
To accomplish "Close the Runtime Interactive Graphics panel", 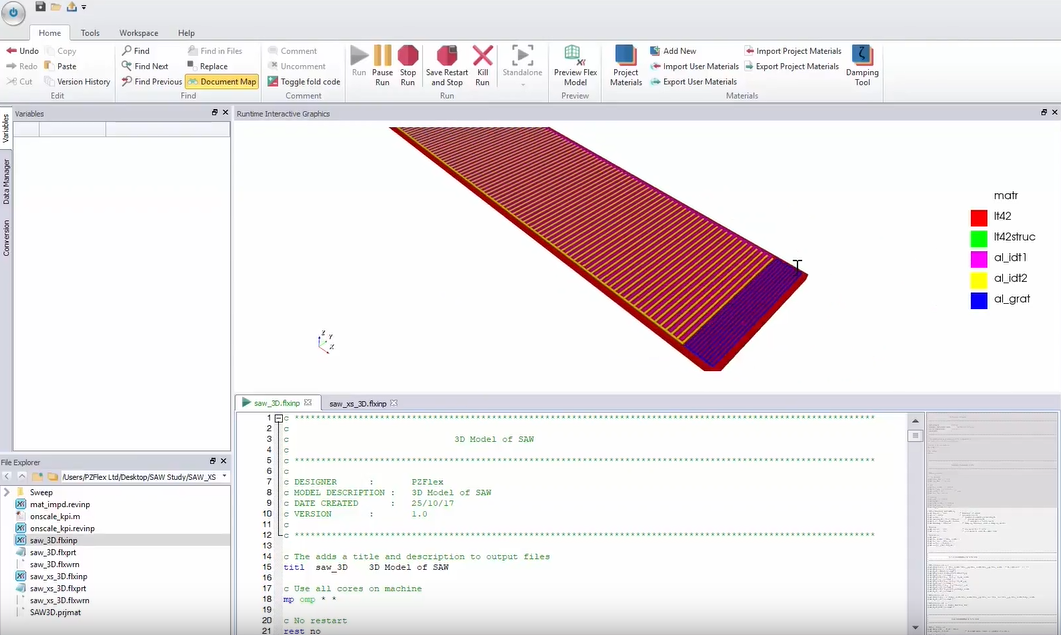I will pos(1054,112).
